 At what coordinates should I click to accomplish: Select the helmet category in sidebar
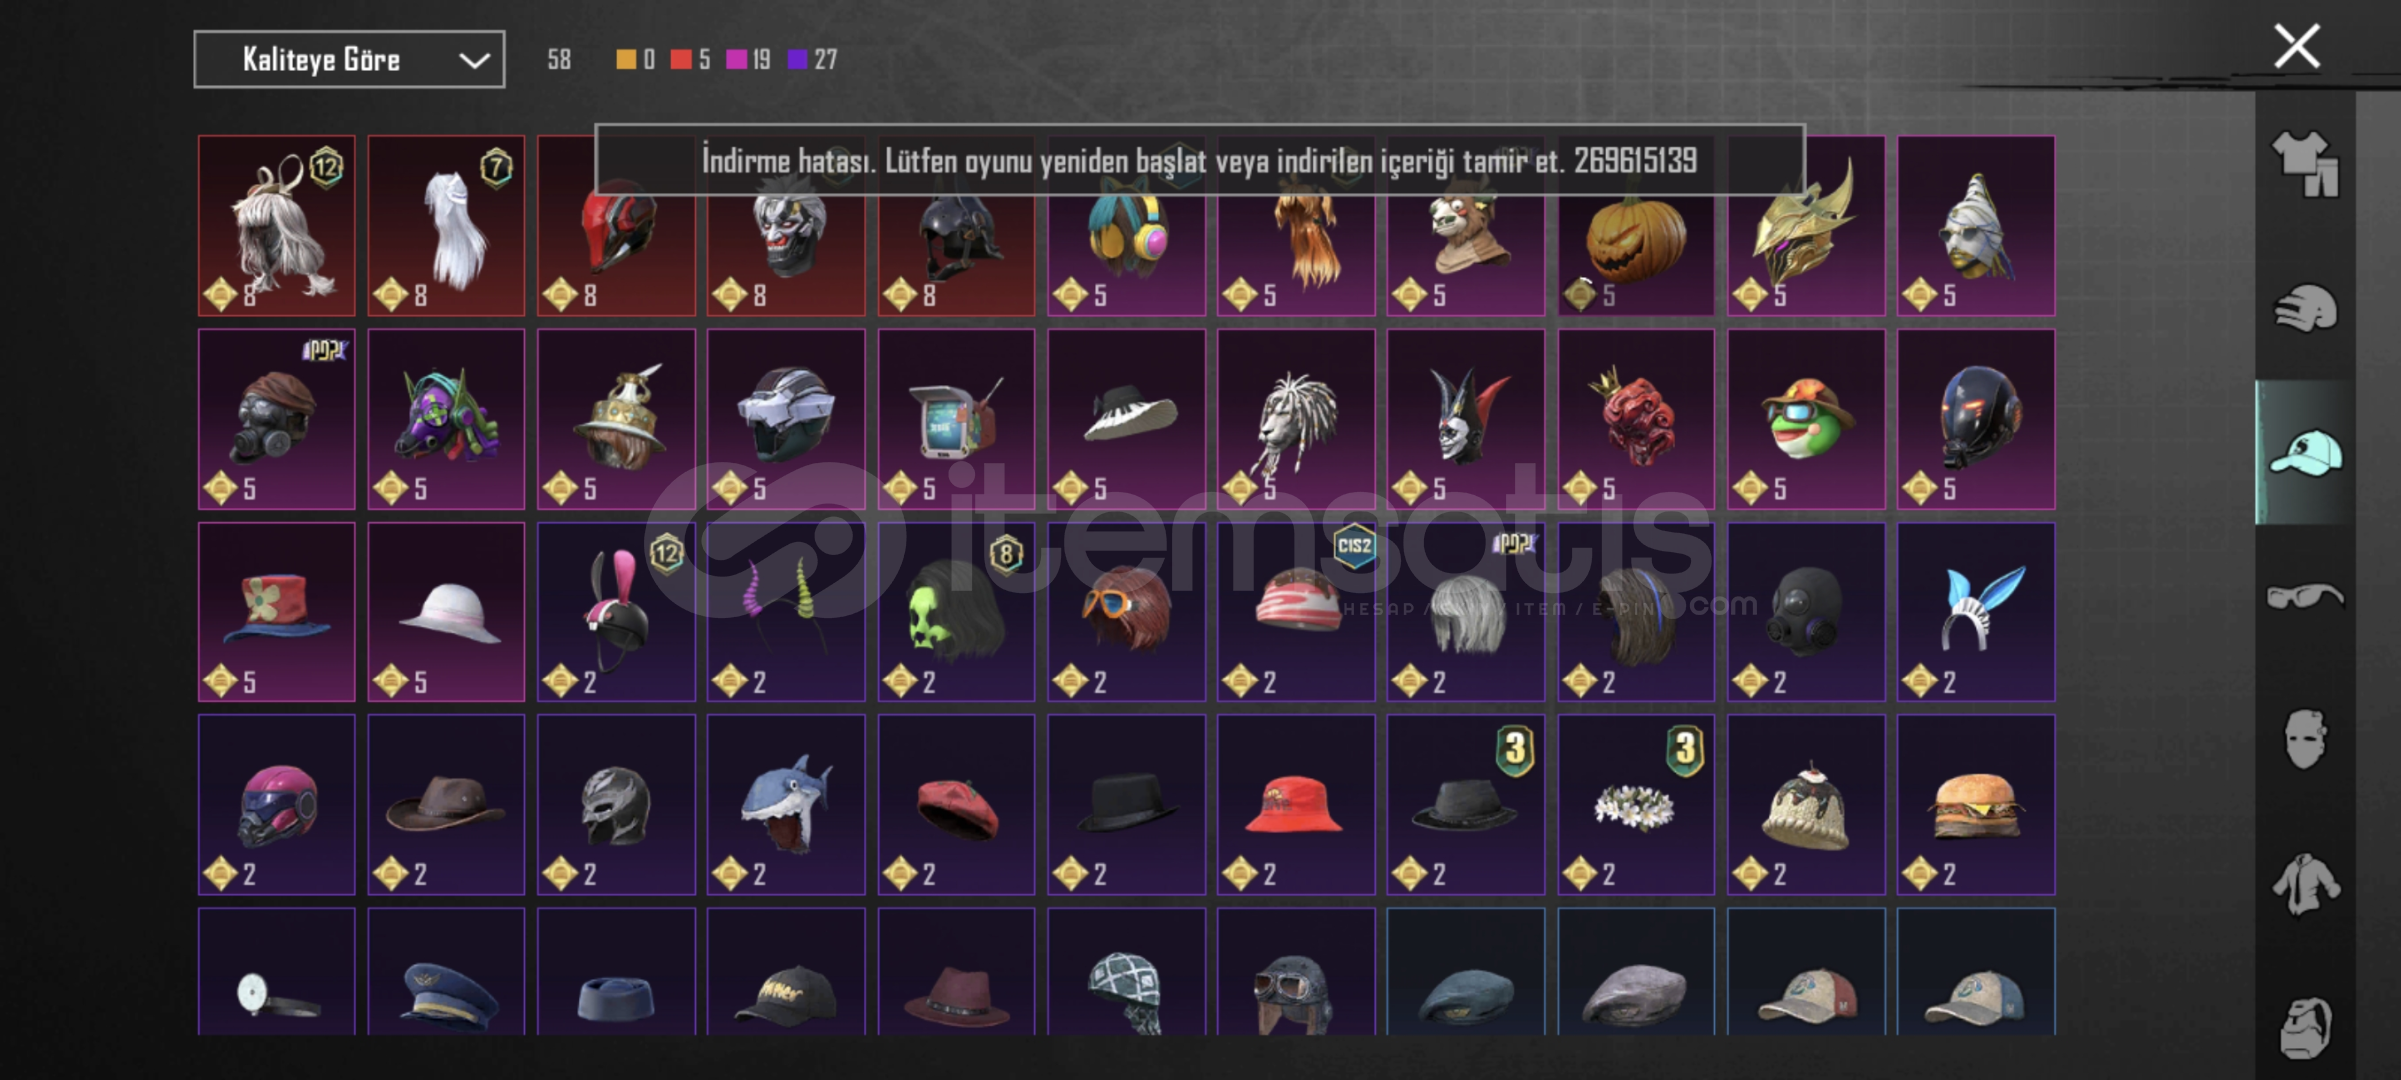pyautogui.click(x=2305, y=308)
